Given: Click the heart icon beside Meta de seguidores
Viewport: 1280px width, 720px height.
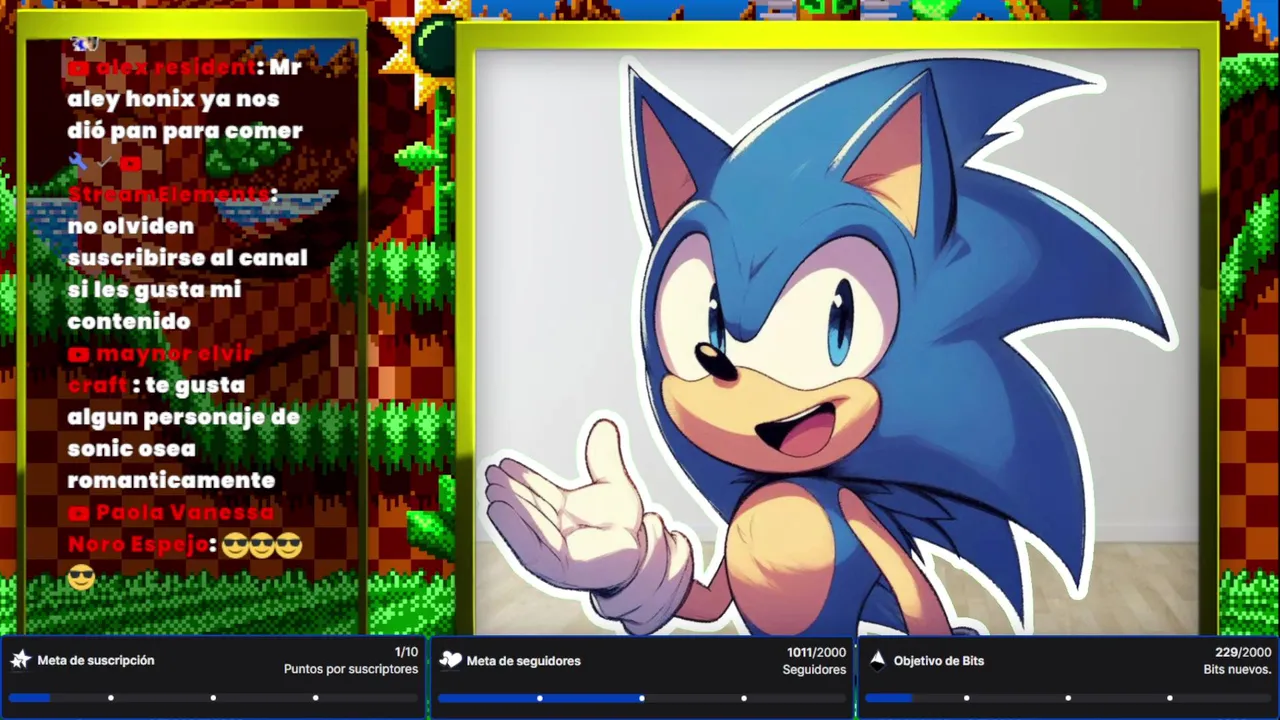Looking at the screenshot, I should click(450, 660).
